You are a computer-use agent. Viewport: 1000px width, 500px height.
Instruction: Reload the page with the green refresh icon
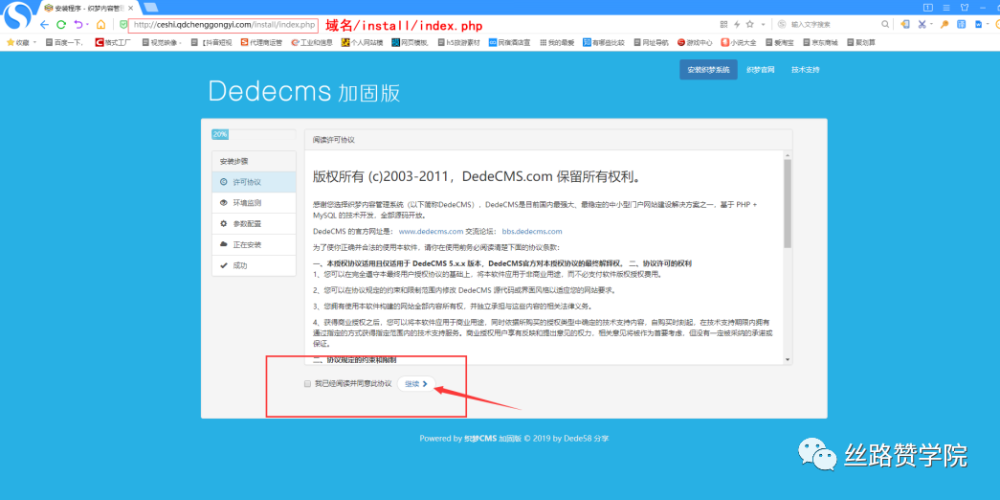61,25
